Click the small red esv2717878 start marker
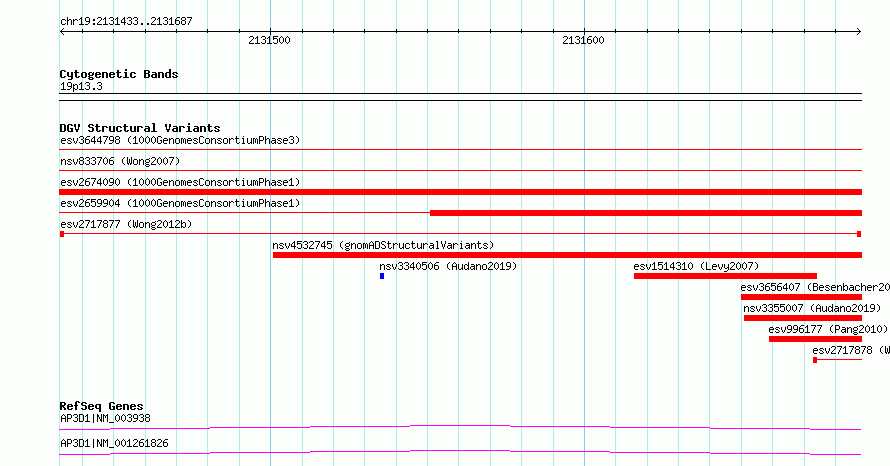Image resolution: width=890 pixels, height=466 pixels. [815, 360]
